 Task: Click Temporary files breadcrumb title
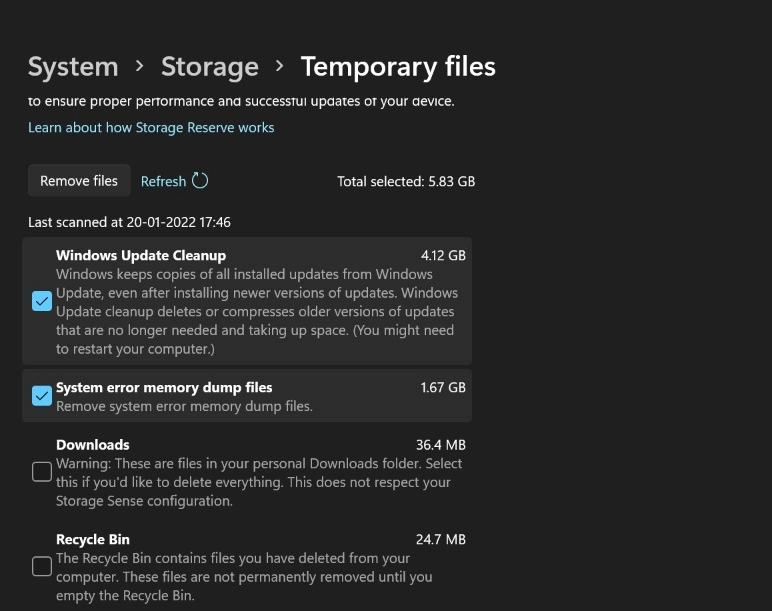click(x=398, y=66)
